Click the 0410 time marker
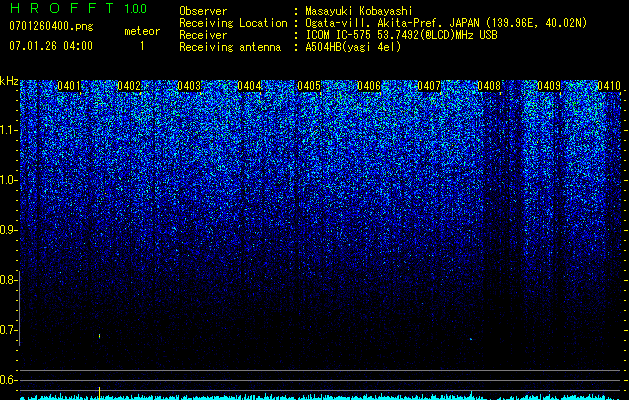Viewport: 629px width, 400px height. coord(609,86)
